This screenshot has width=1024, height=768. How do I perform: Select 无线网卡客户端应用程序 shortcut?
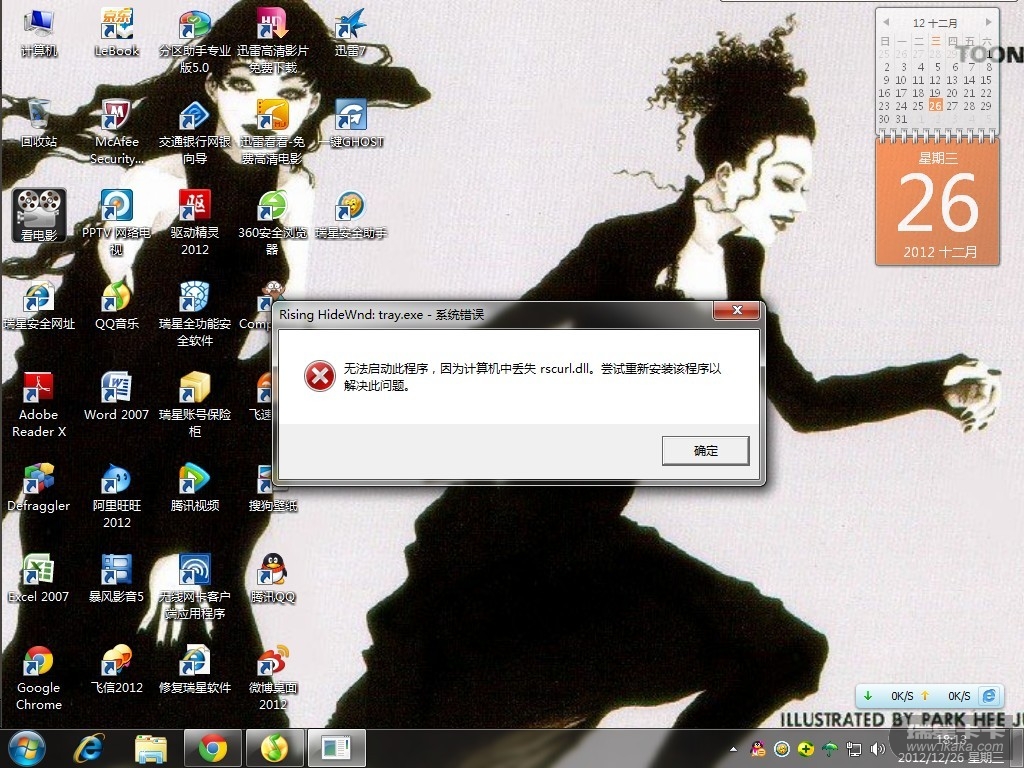click(x=195, y=586)
